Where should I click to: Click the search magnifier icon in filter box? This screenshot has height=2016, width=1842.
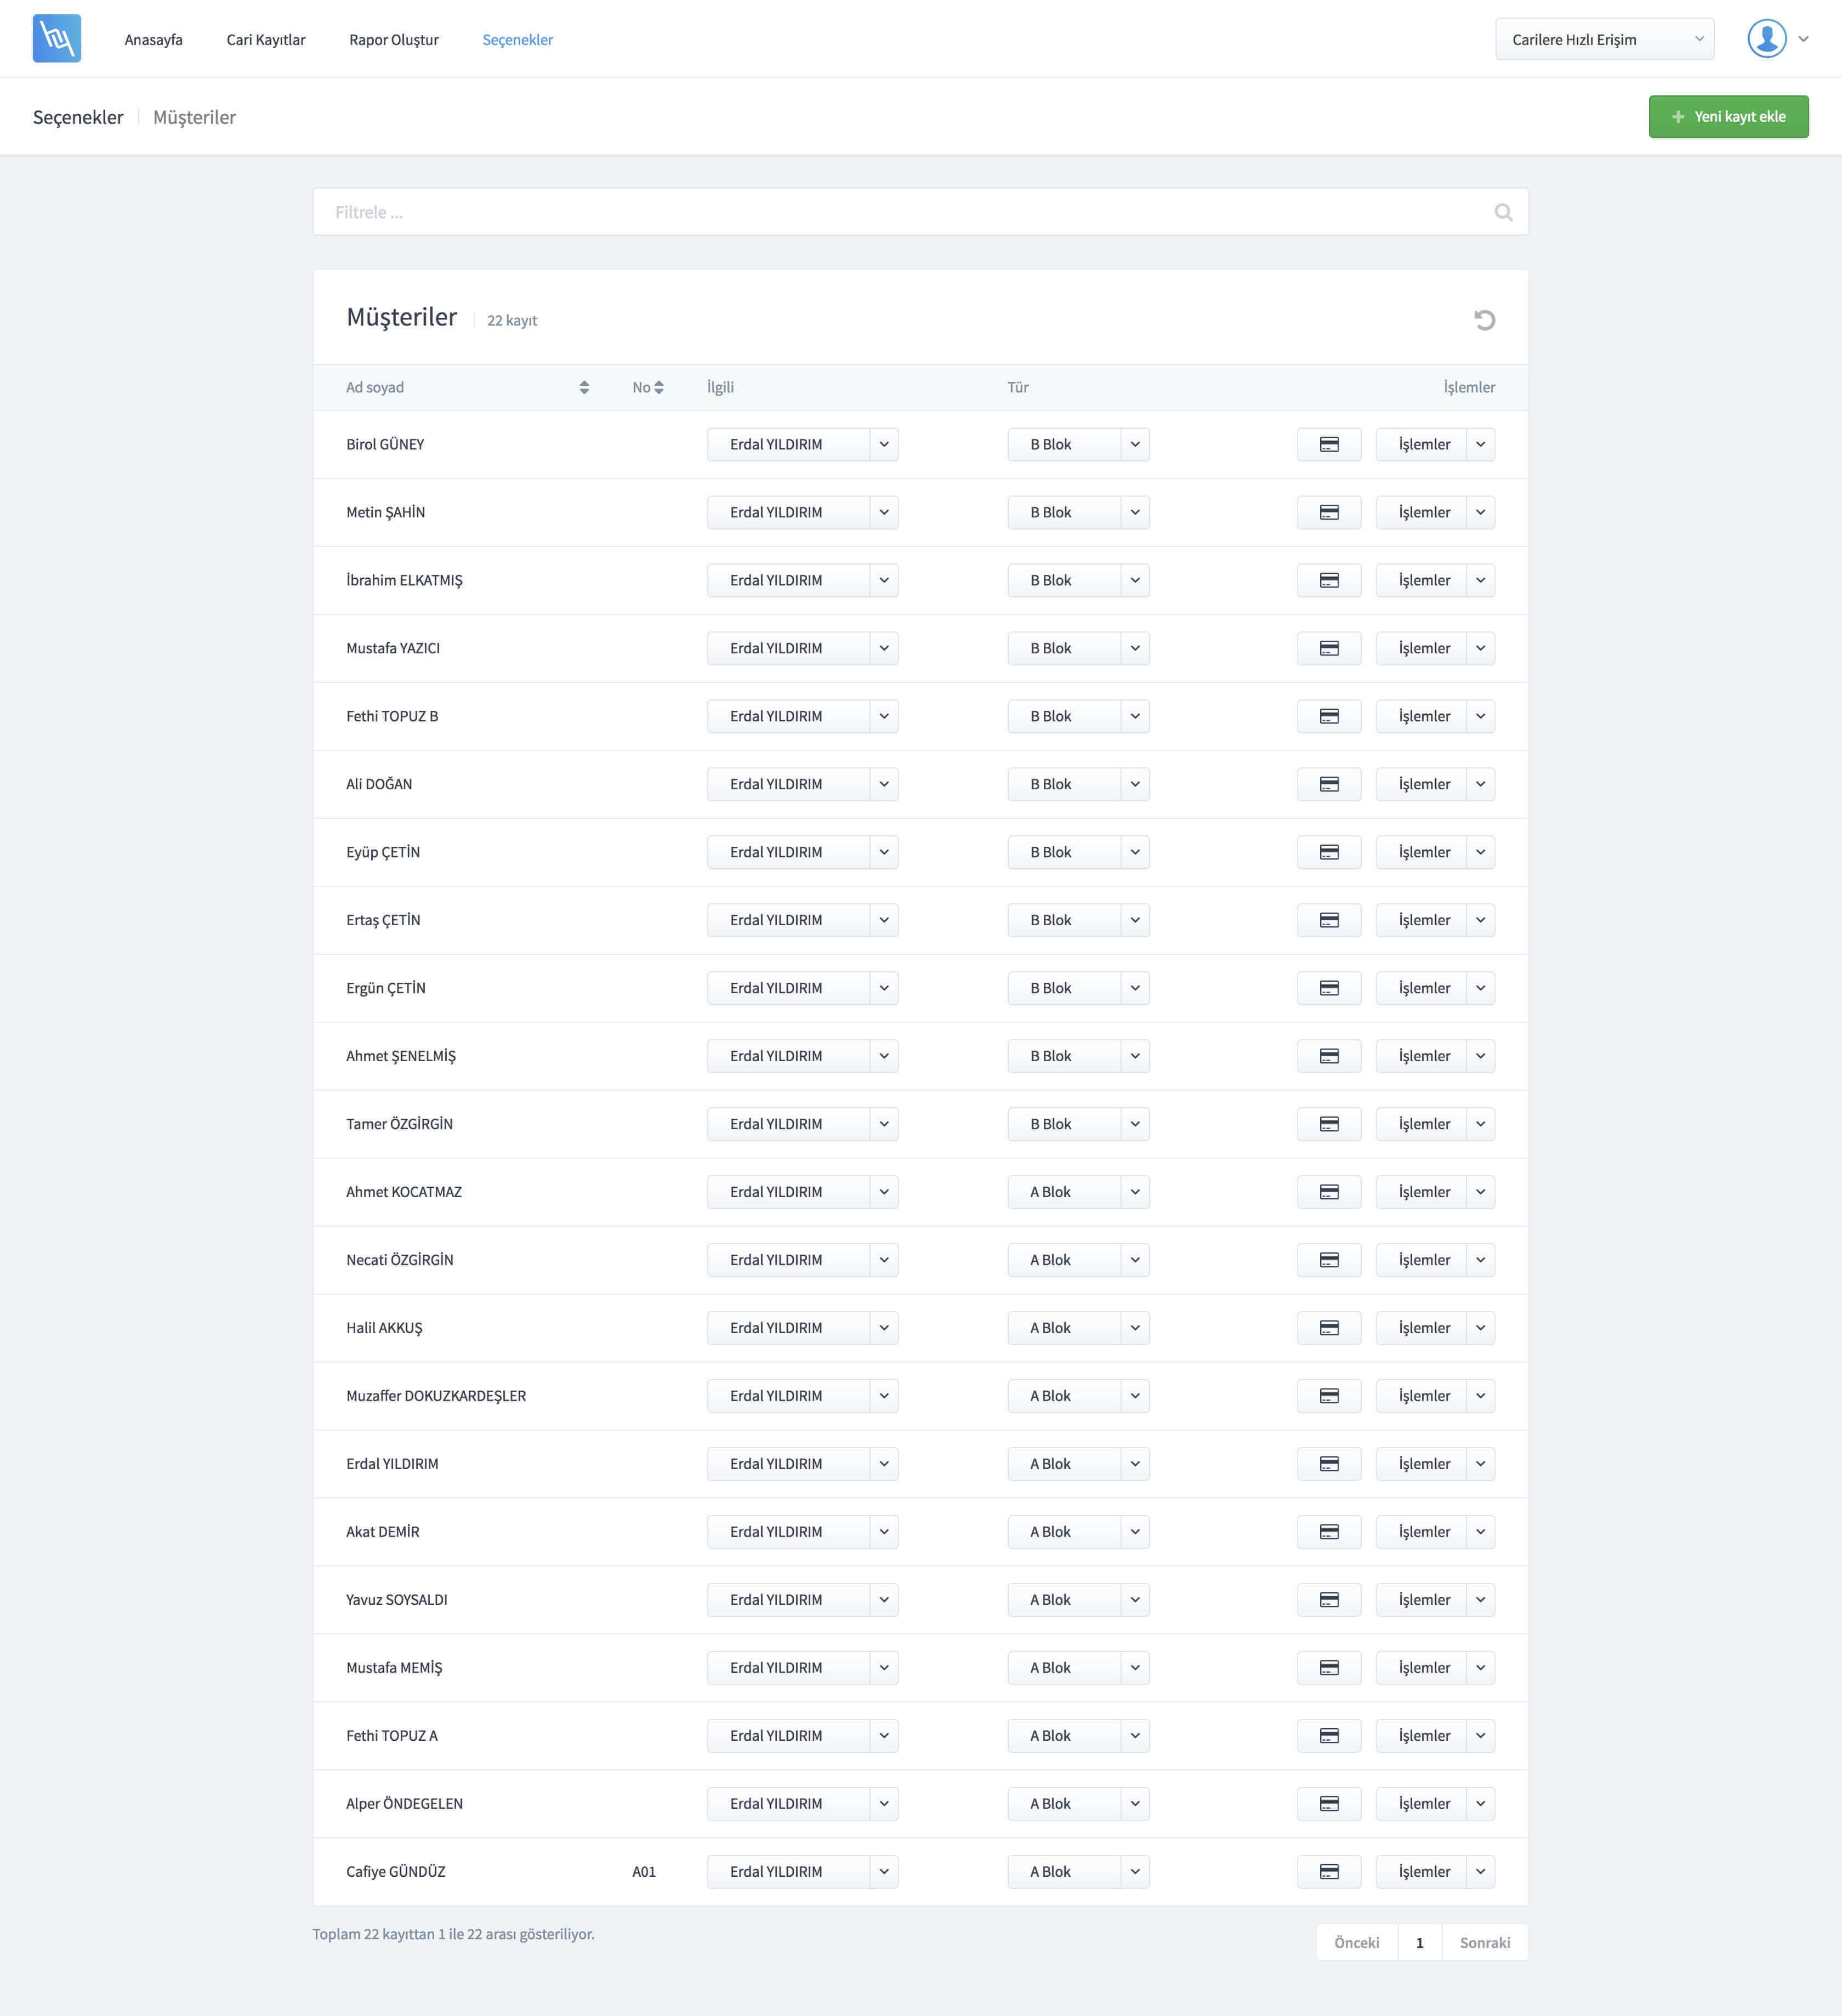tap(1502, 212)
